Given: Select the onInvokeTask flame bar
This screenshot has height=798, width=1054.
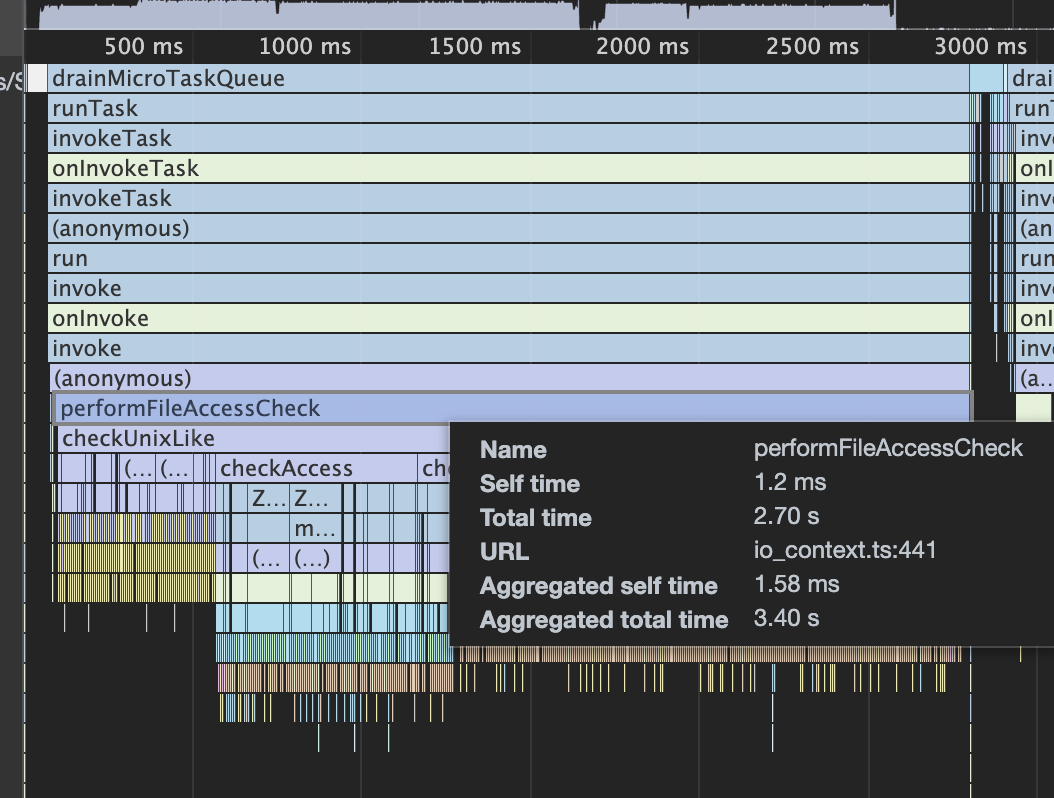Looking at the screenshot, I should click(x=508, y=168).
